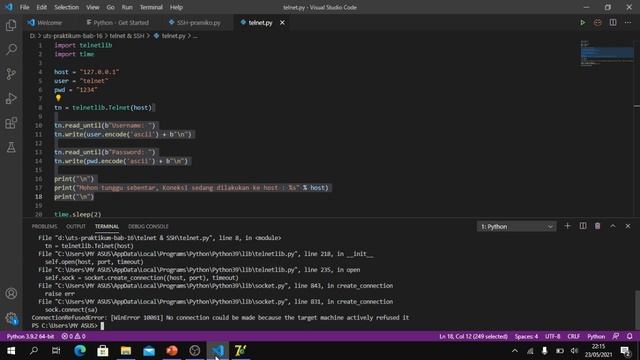
Task: Open the Source Control view
Action: (11, 74)
